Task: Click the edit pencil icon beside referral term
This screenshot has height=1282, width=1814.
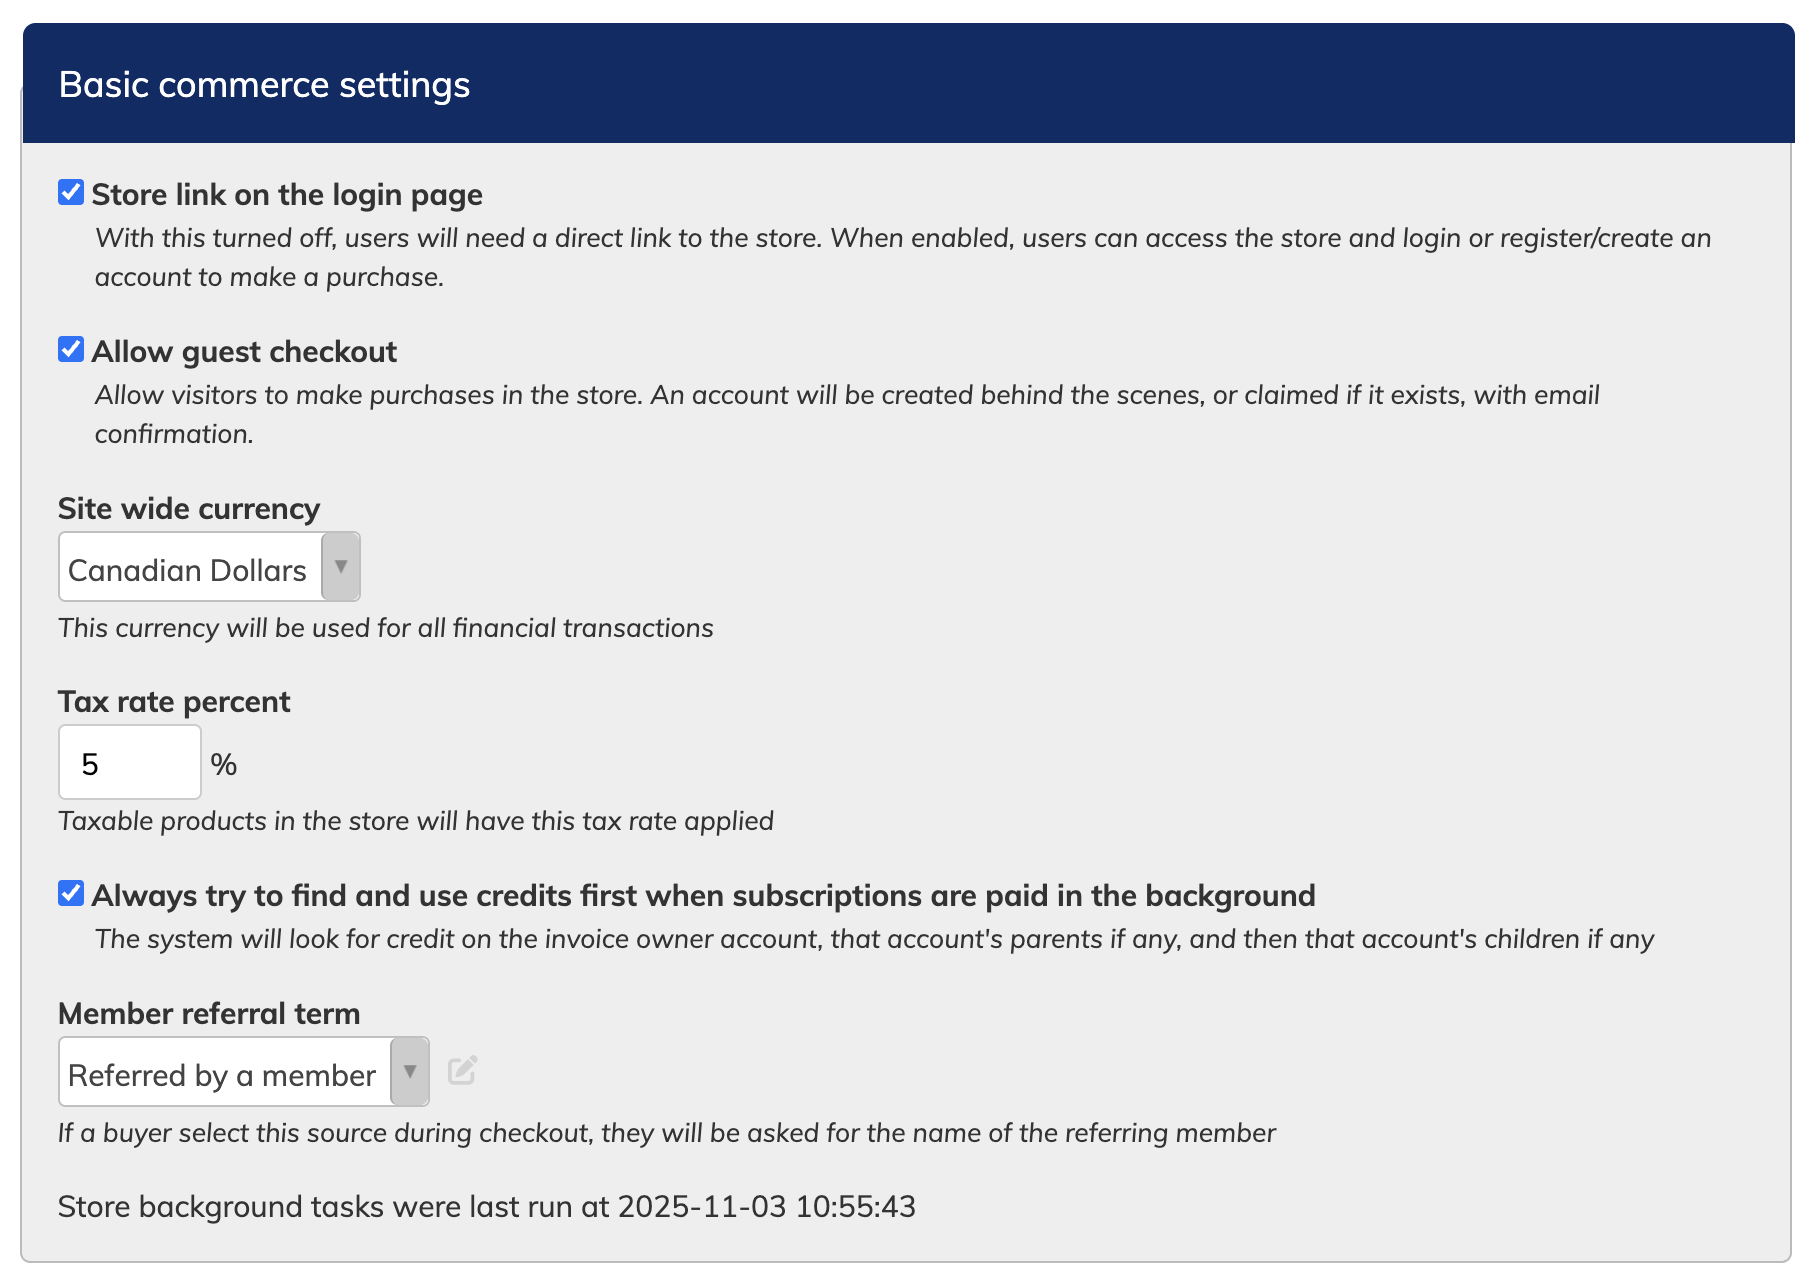Action: 462,1071
